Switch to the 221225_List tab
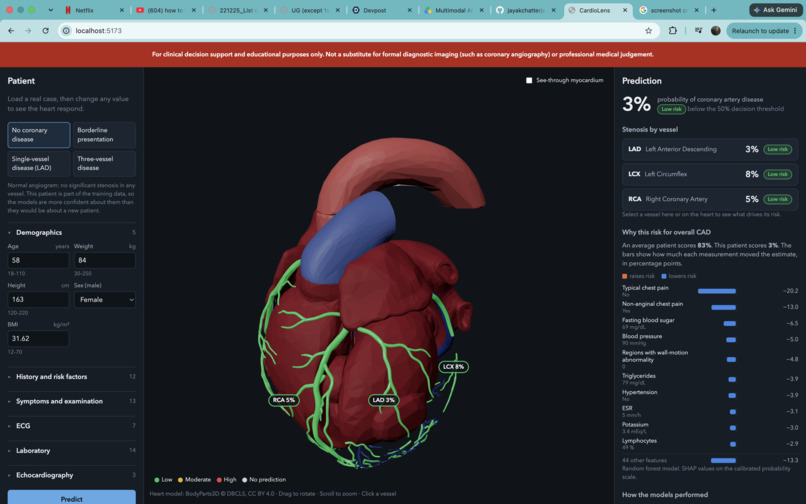 point(236,10)
